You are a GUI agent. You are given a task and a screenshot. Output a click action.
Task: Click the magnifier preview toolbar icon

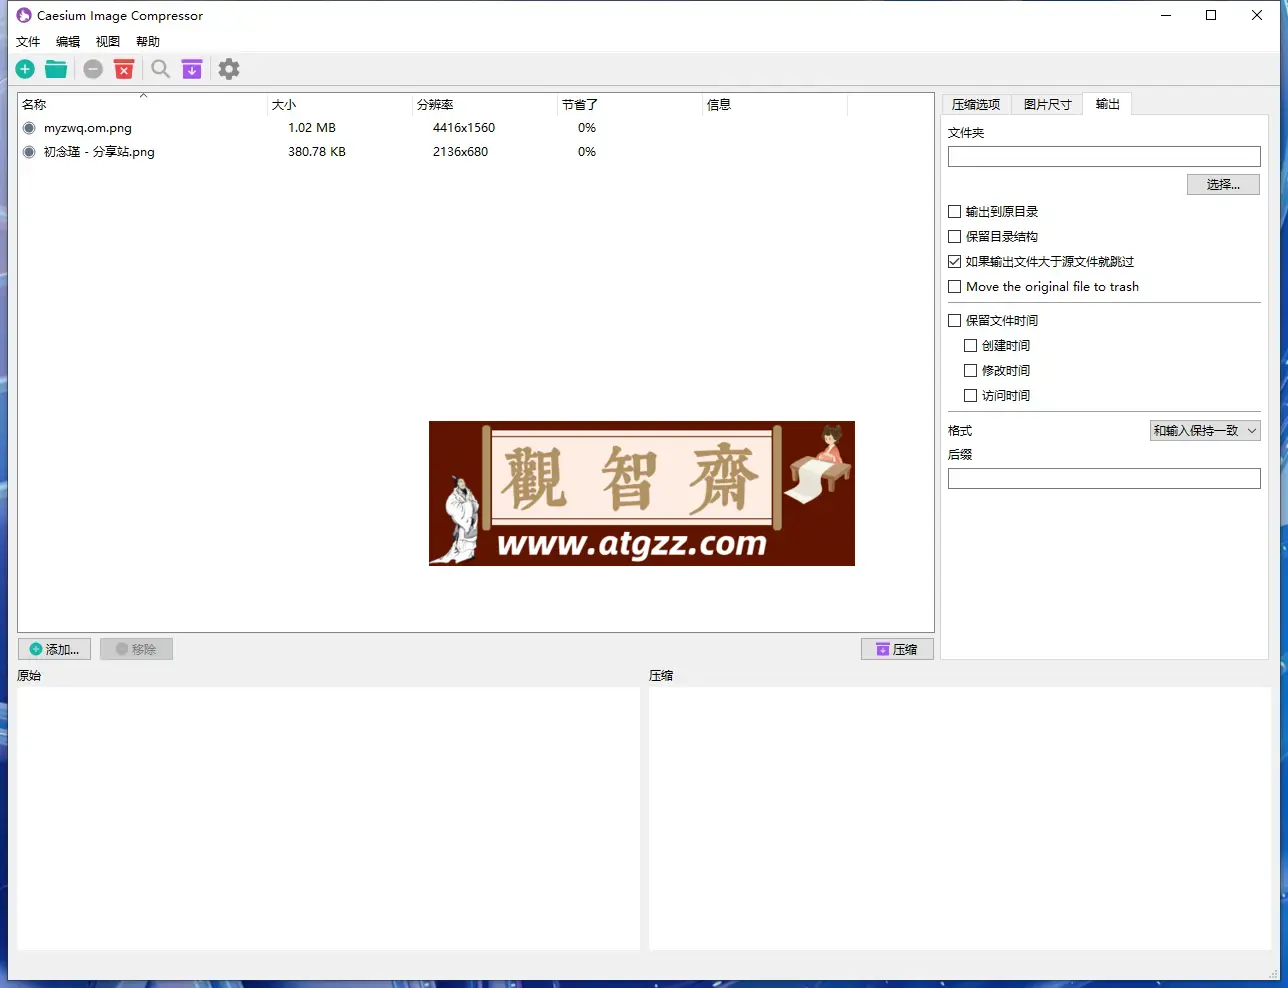[x=160, y=69]
